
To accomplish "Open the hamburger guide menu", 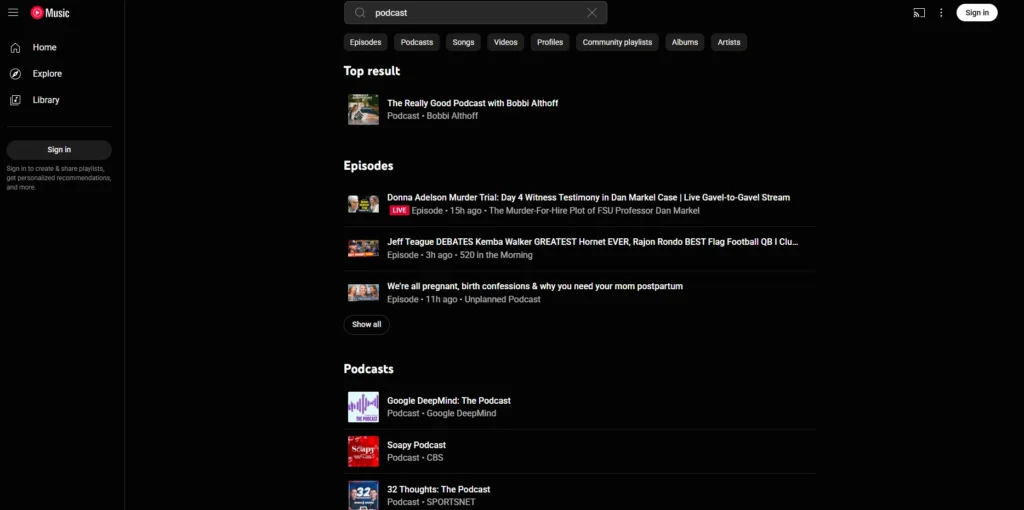I will [13, 12].
